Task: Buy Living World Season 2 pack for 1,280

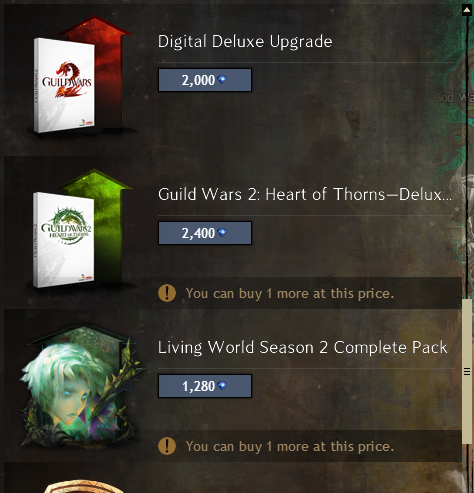Action: click(x=205, y=386)
